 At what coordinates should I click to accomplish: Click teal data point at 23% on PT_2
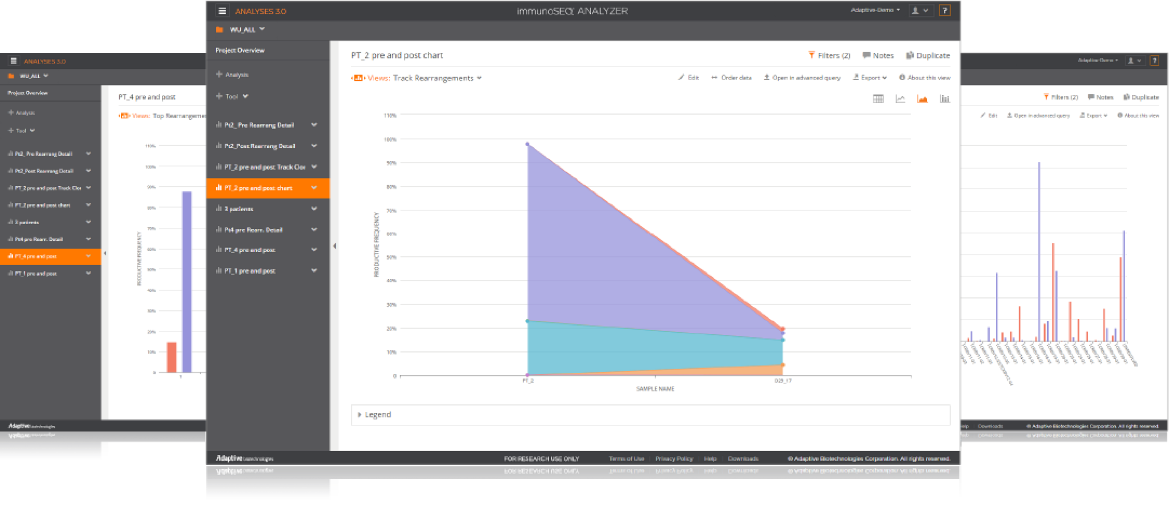527,321
